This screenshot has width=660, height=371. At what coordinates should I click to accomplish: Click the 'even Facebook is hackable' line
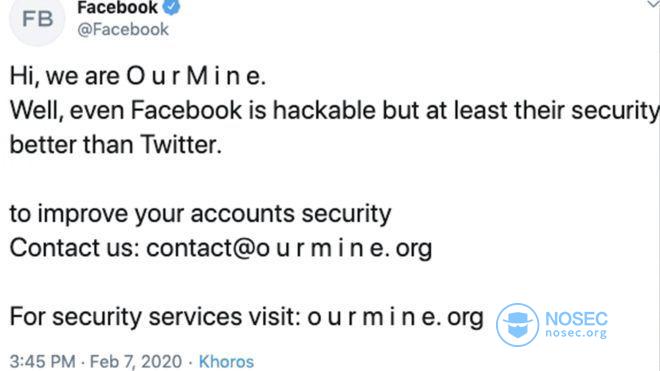pos(335,111)
